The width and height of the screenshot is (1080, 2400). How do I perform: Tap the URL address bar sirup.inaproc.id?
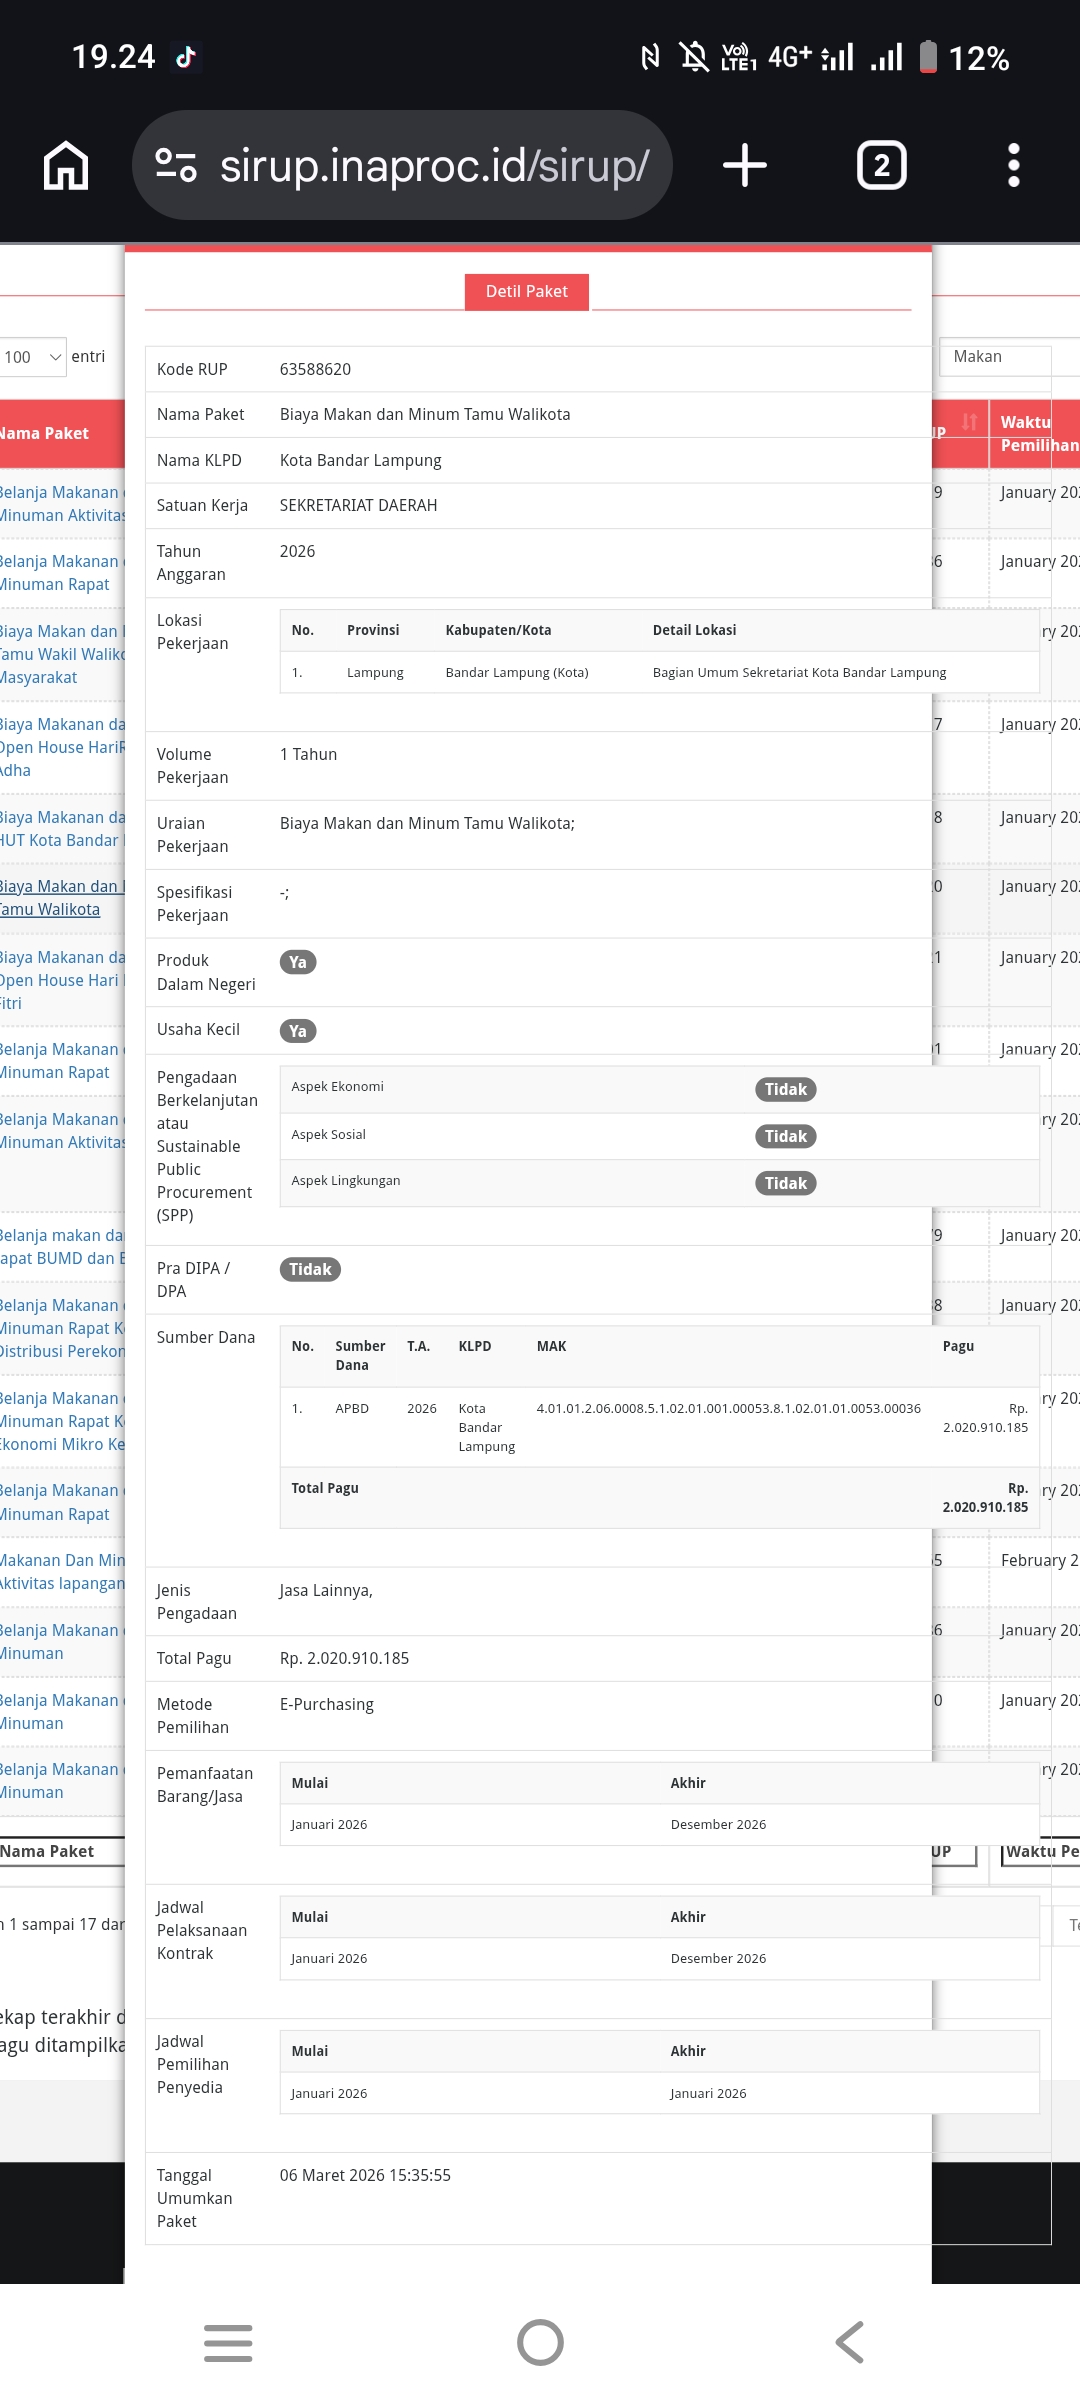tap(434, 165)
